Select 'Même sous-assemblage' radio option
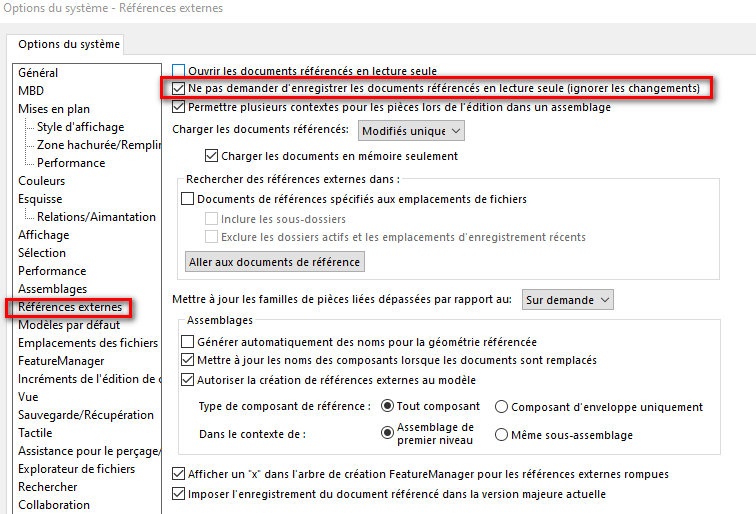This screenshot has height=514, width=756. pyautogui.click(x=502, y=435)
